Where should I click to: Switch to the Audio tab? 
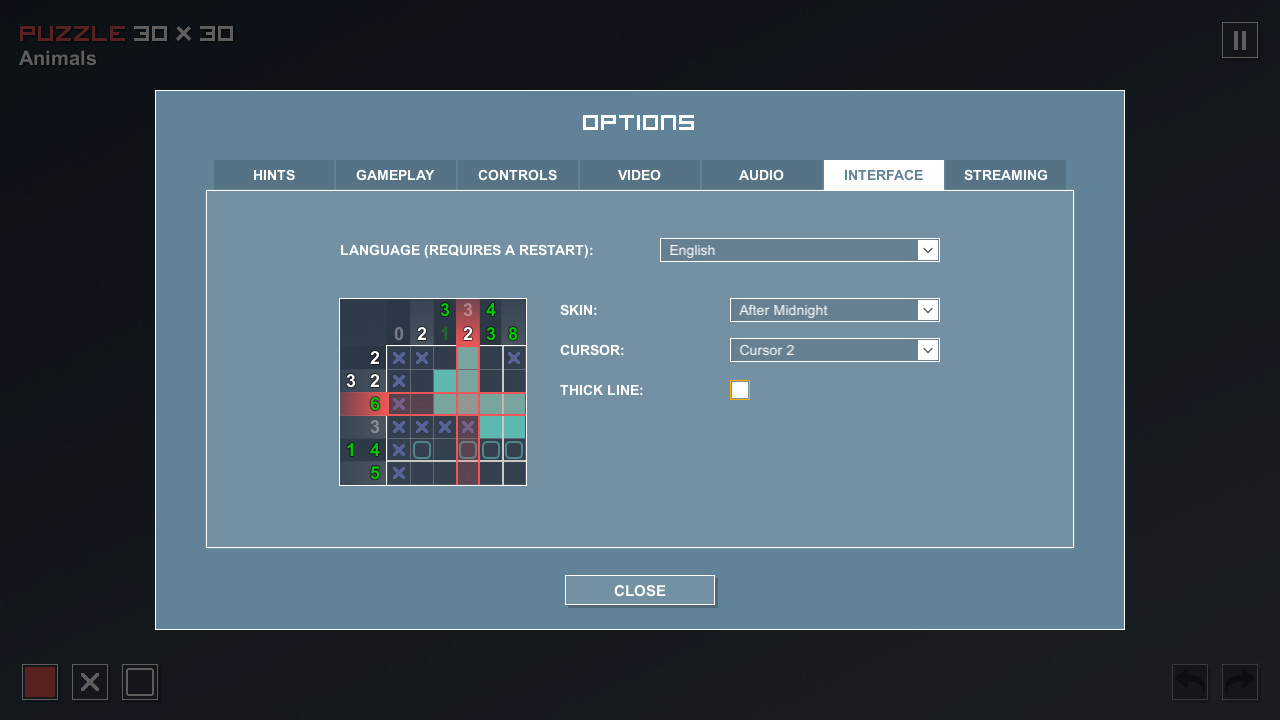coord(761,174)
